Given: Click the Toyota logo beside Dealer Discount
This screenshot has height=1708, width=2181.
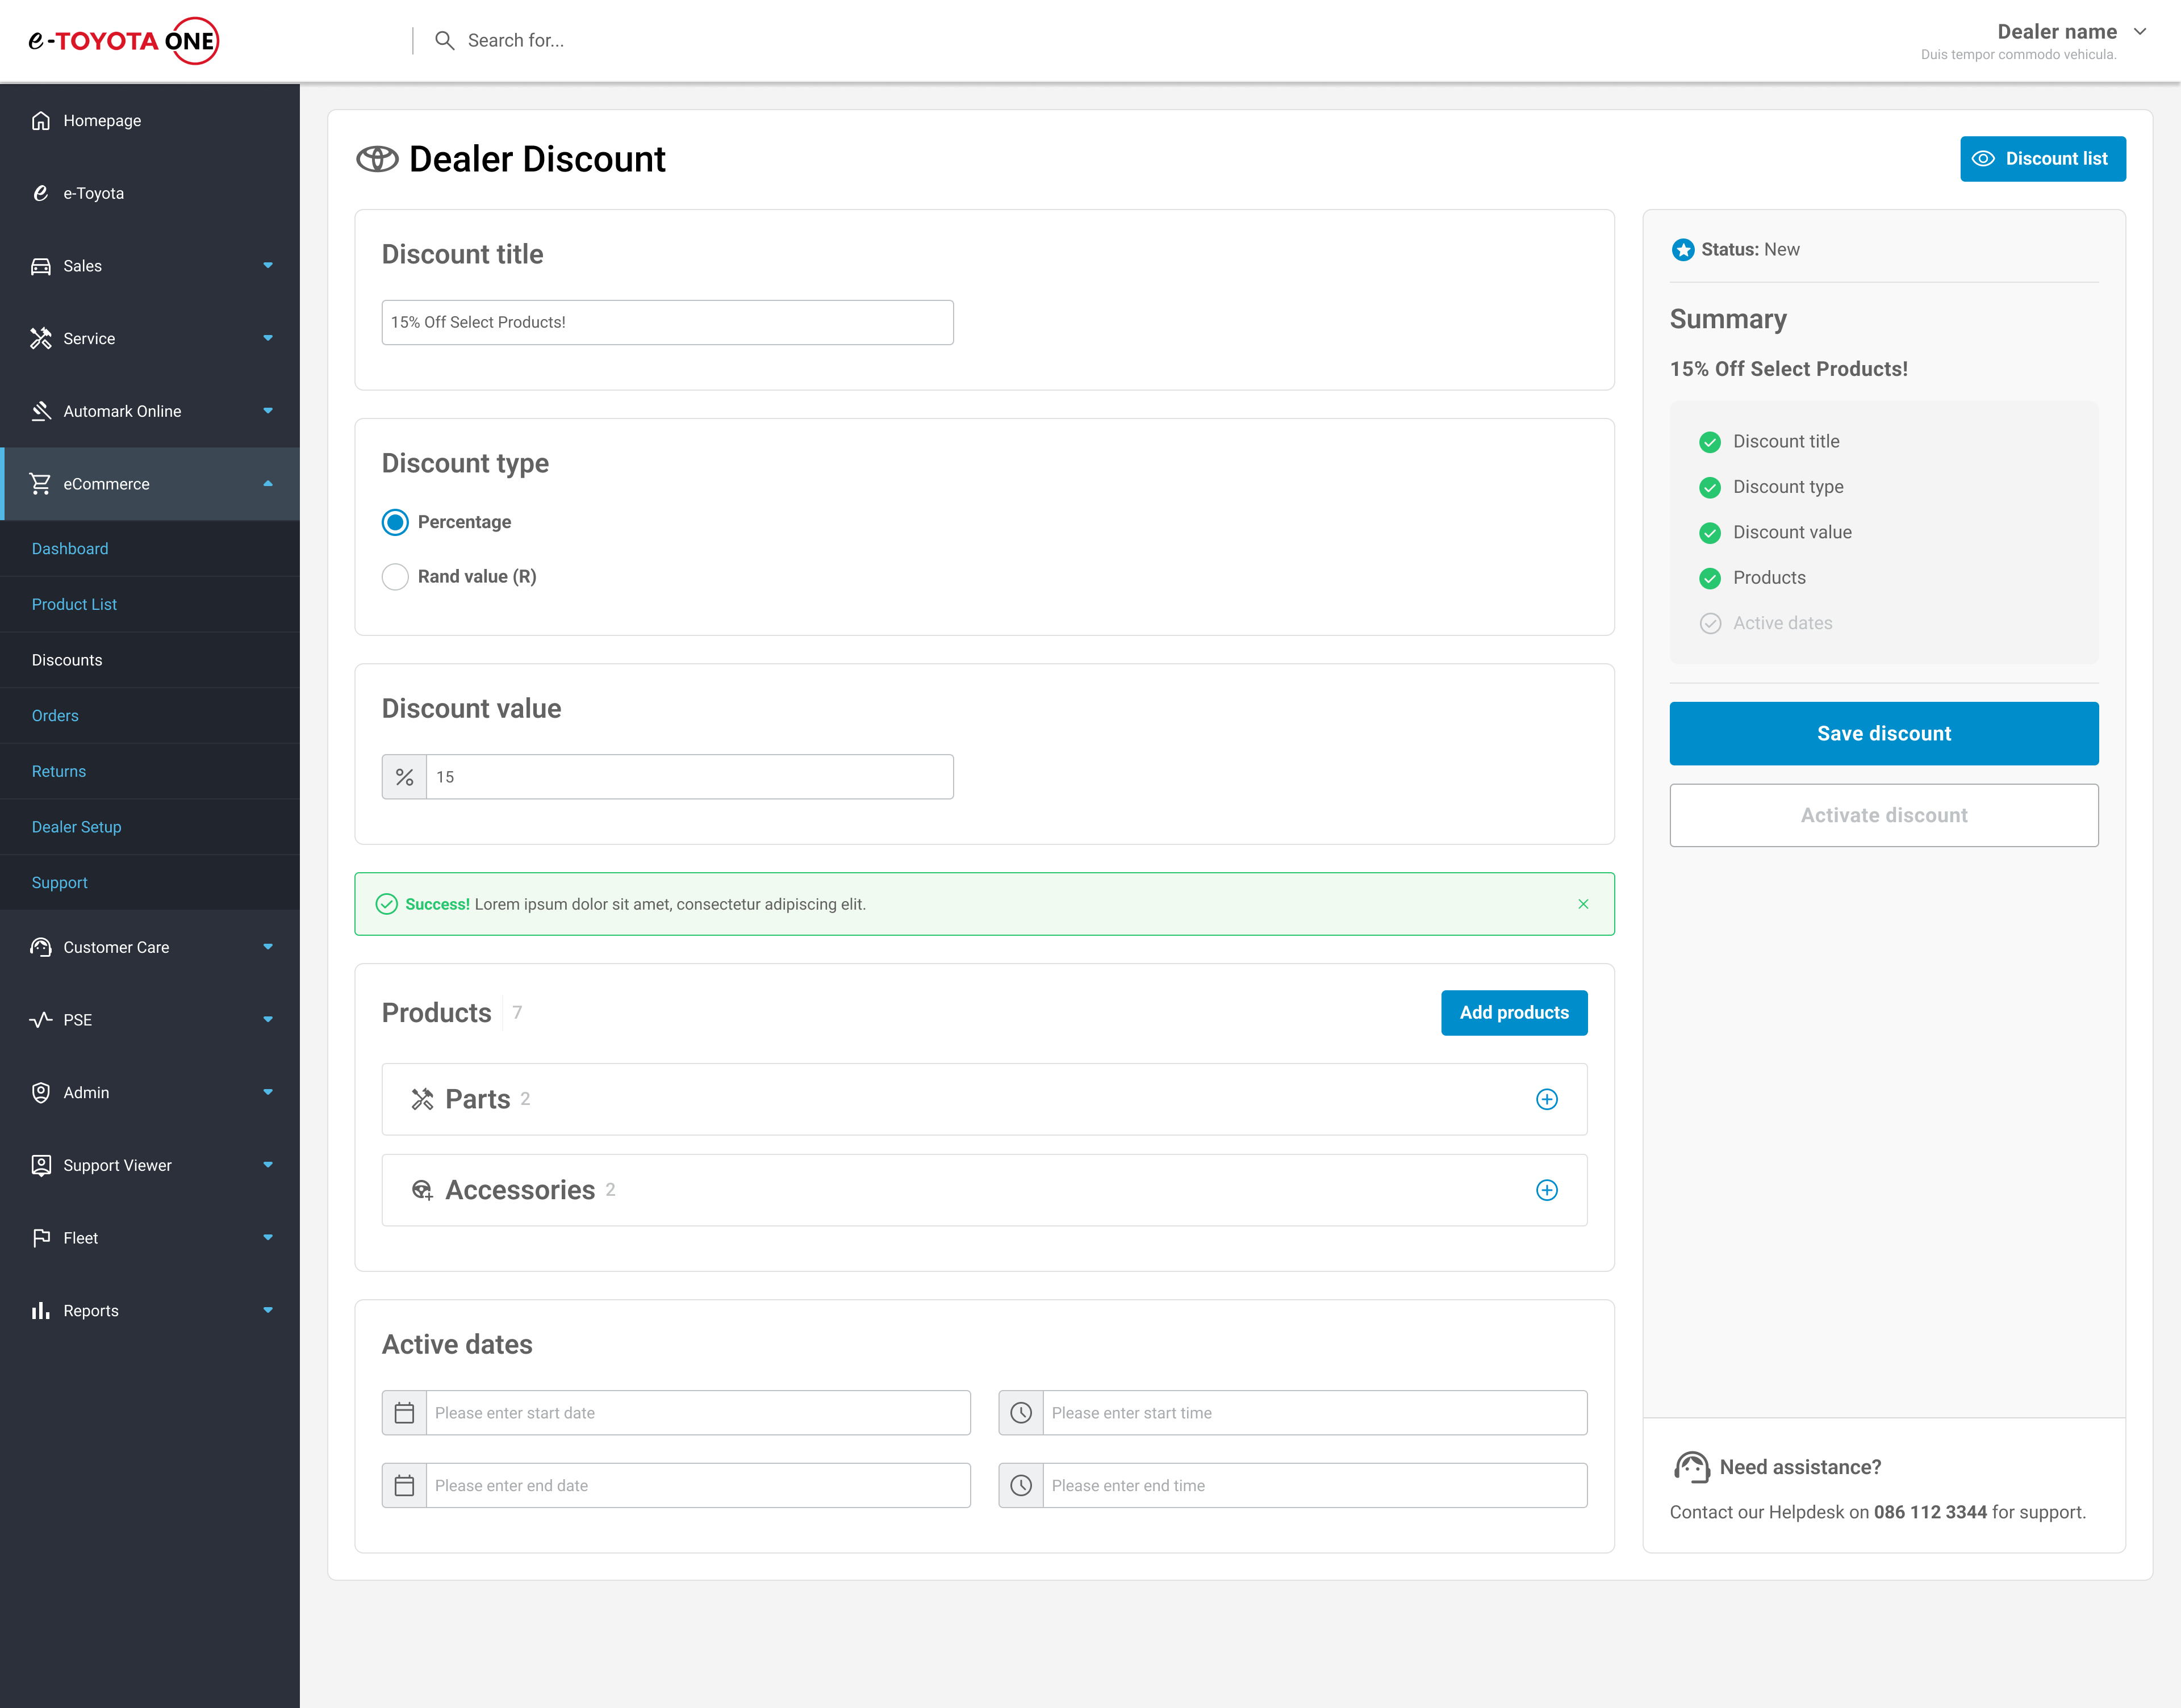Looking at the screenshot, I should pyautogui.click(x=377, y=159).
